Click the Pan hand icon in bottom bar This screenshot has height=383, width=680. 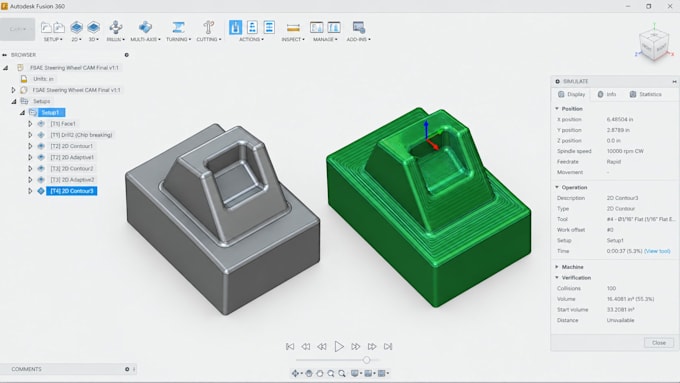(309, 373)
